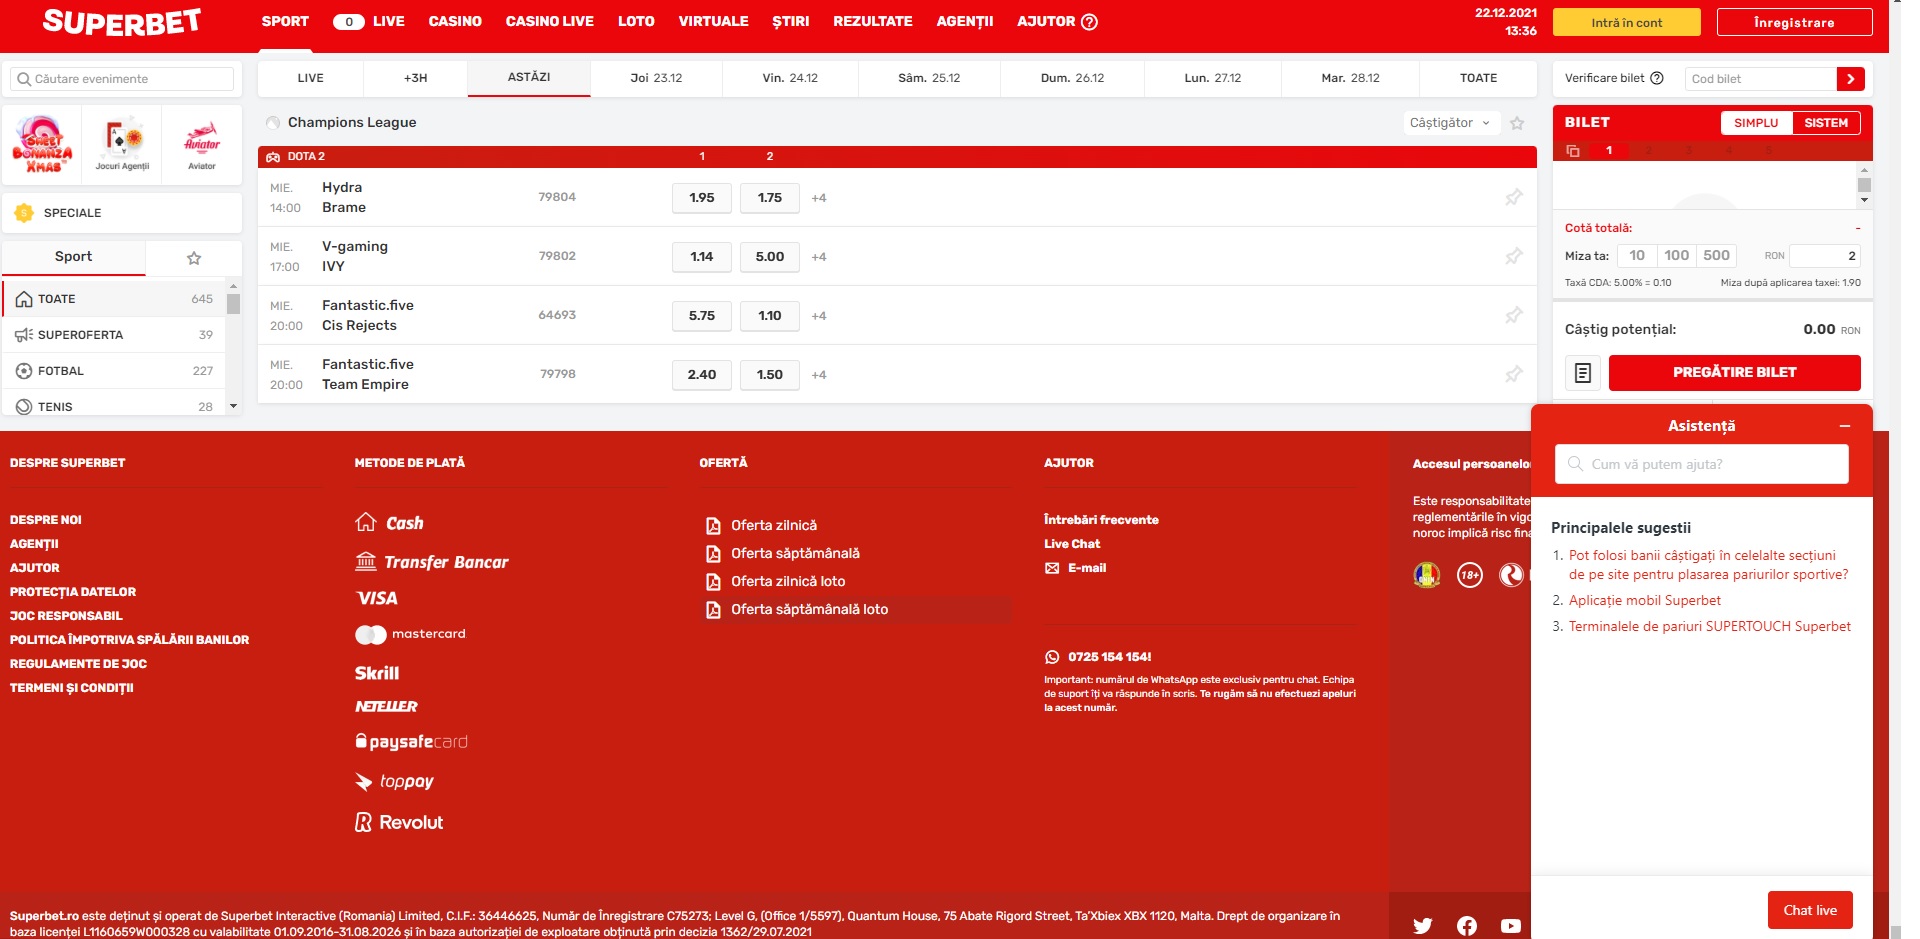Click PREGĂTIRE BILET button
Image resolution: width=1920 pixels, height=939 pixels.
pyautogui.click(x=1735, y=372)
